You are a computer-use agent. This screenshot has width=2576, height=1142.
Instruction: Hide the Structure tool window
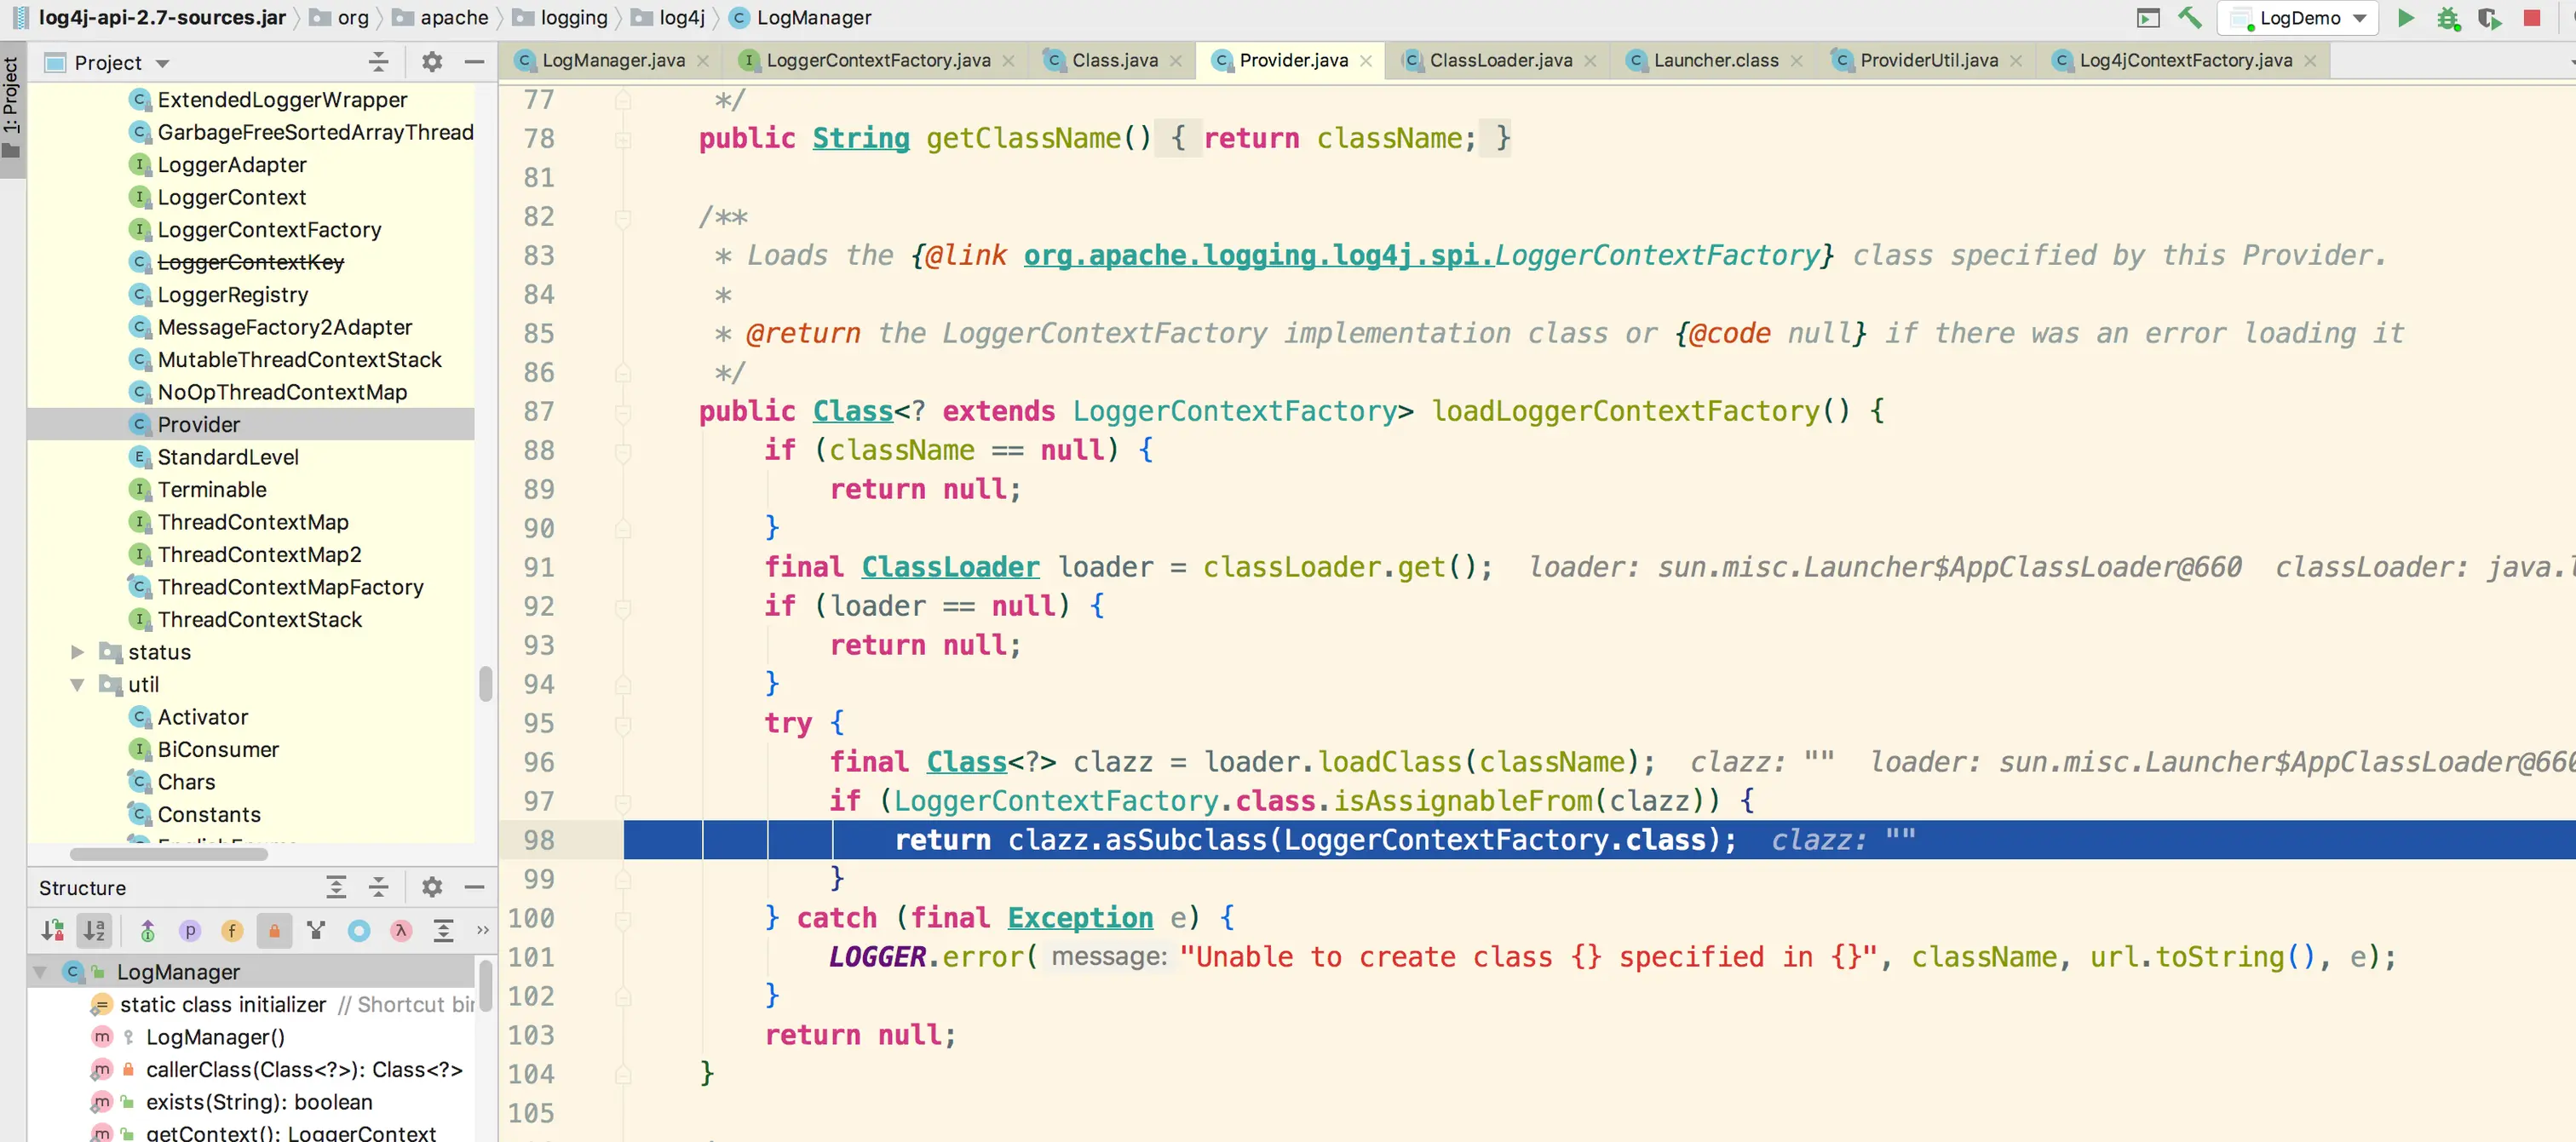tap(474, 888)
